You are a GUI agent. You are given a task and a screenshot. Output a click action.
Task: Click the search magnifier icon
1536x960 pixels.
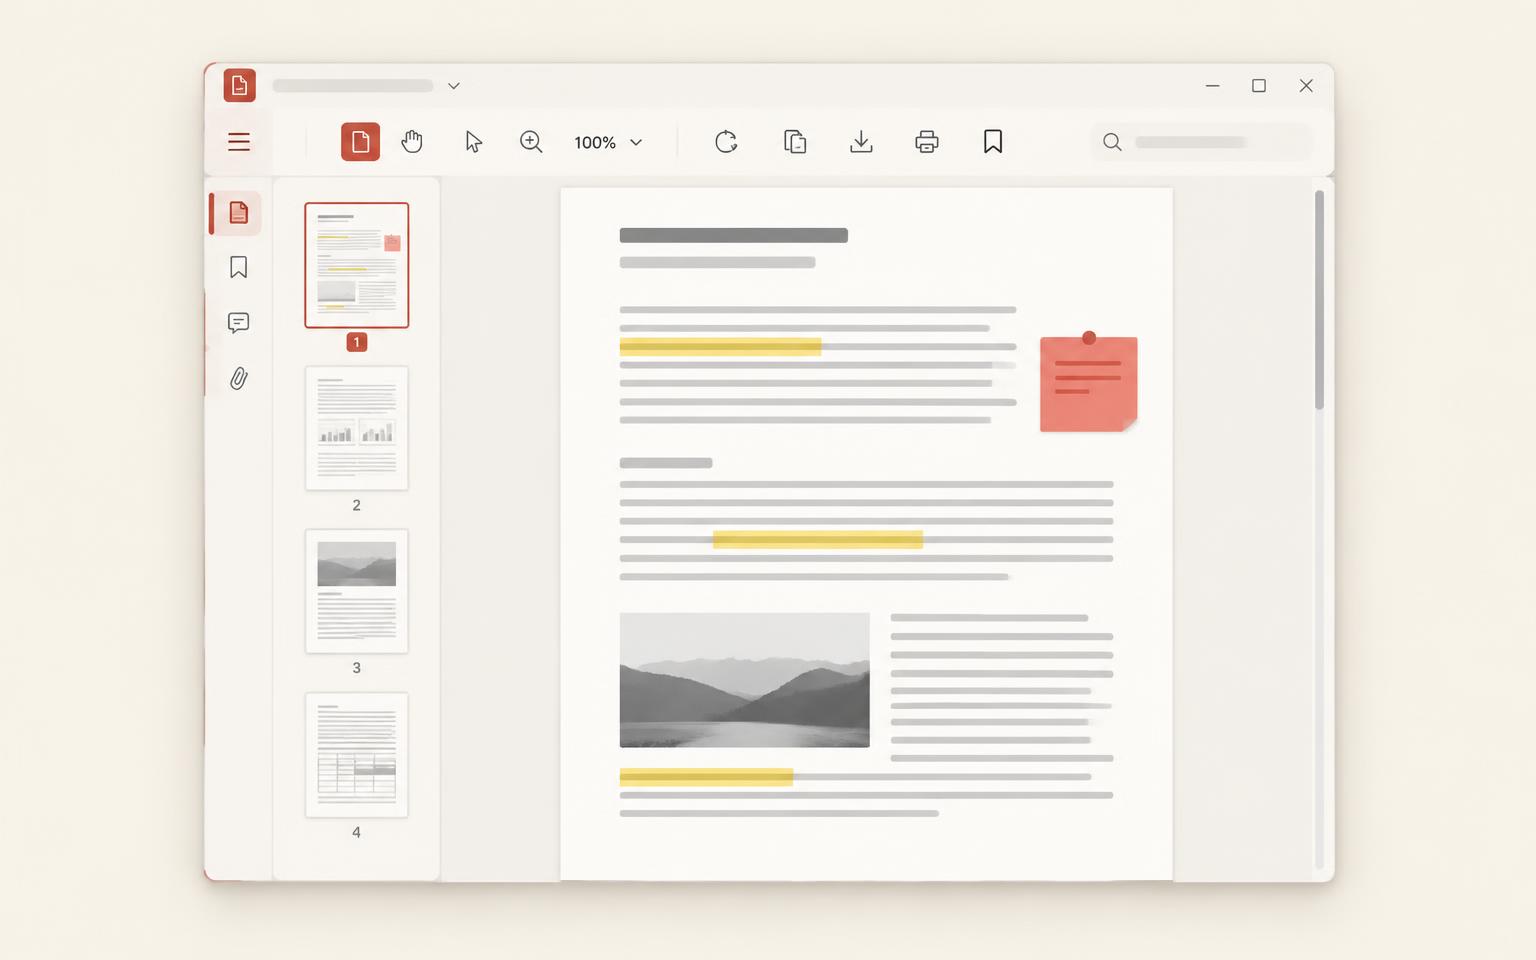tap(1112, 142)
